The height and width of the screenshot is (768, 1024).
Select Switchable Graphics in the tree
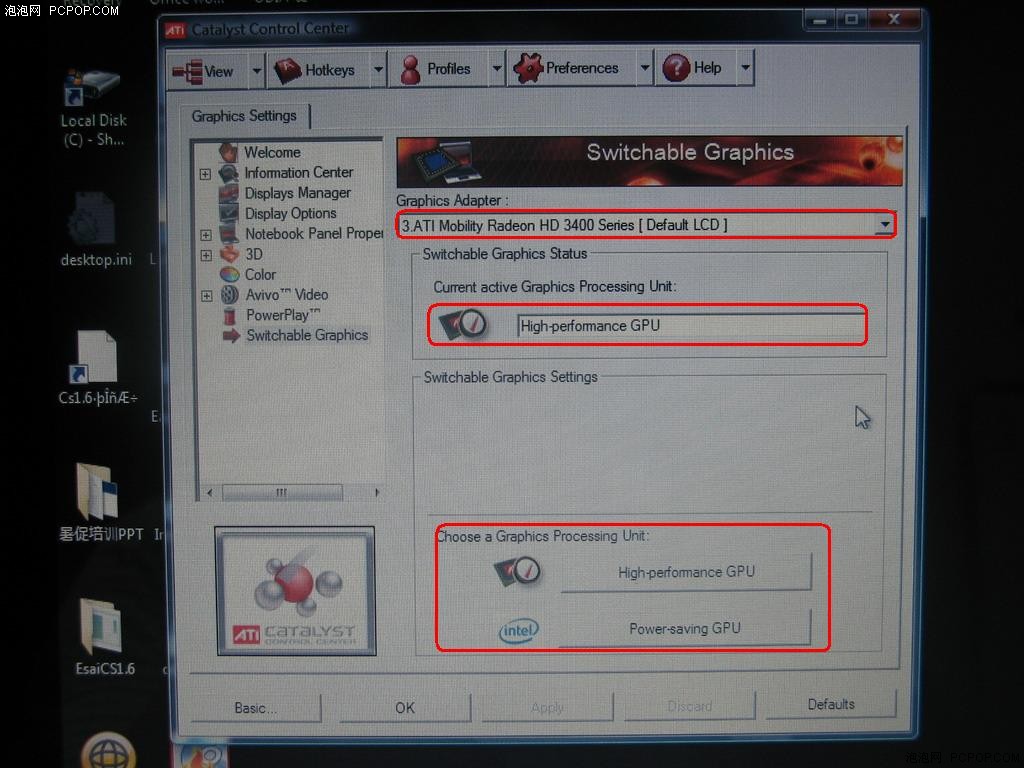coord(307,335)
